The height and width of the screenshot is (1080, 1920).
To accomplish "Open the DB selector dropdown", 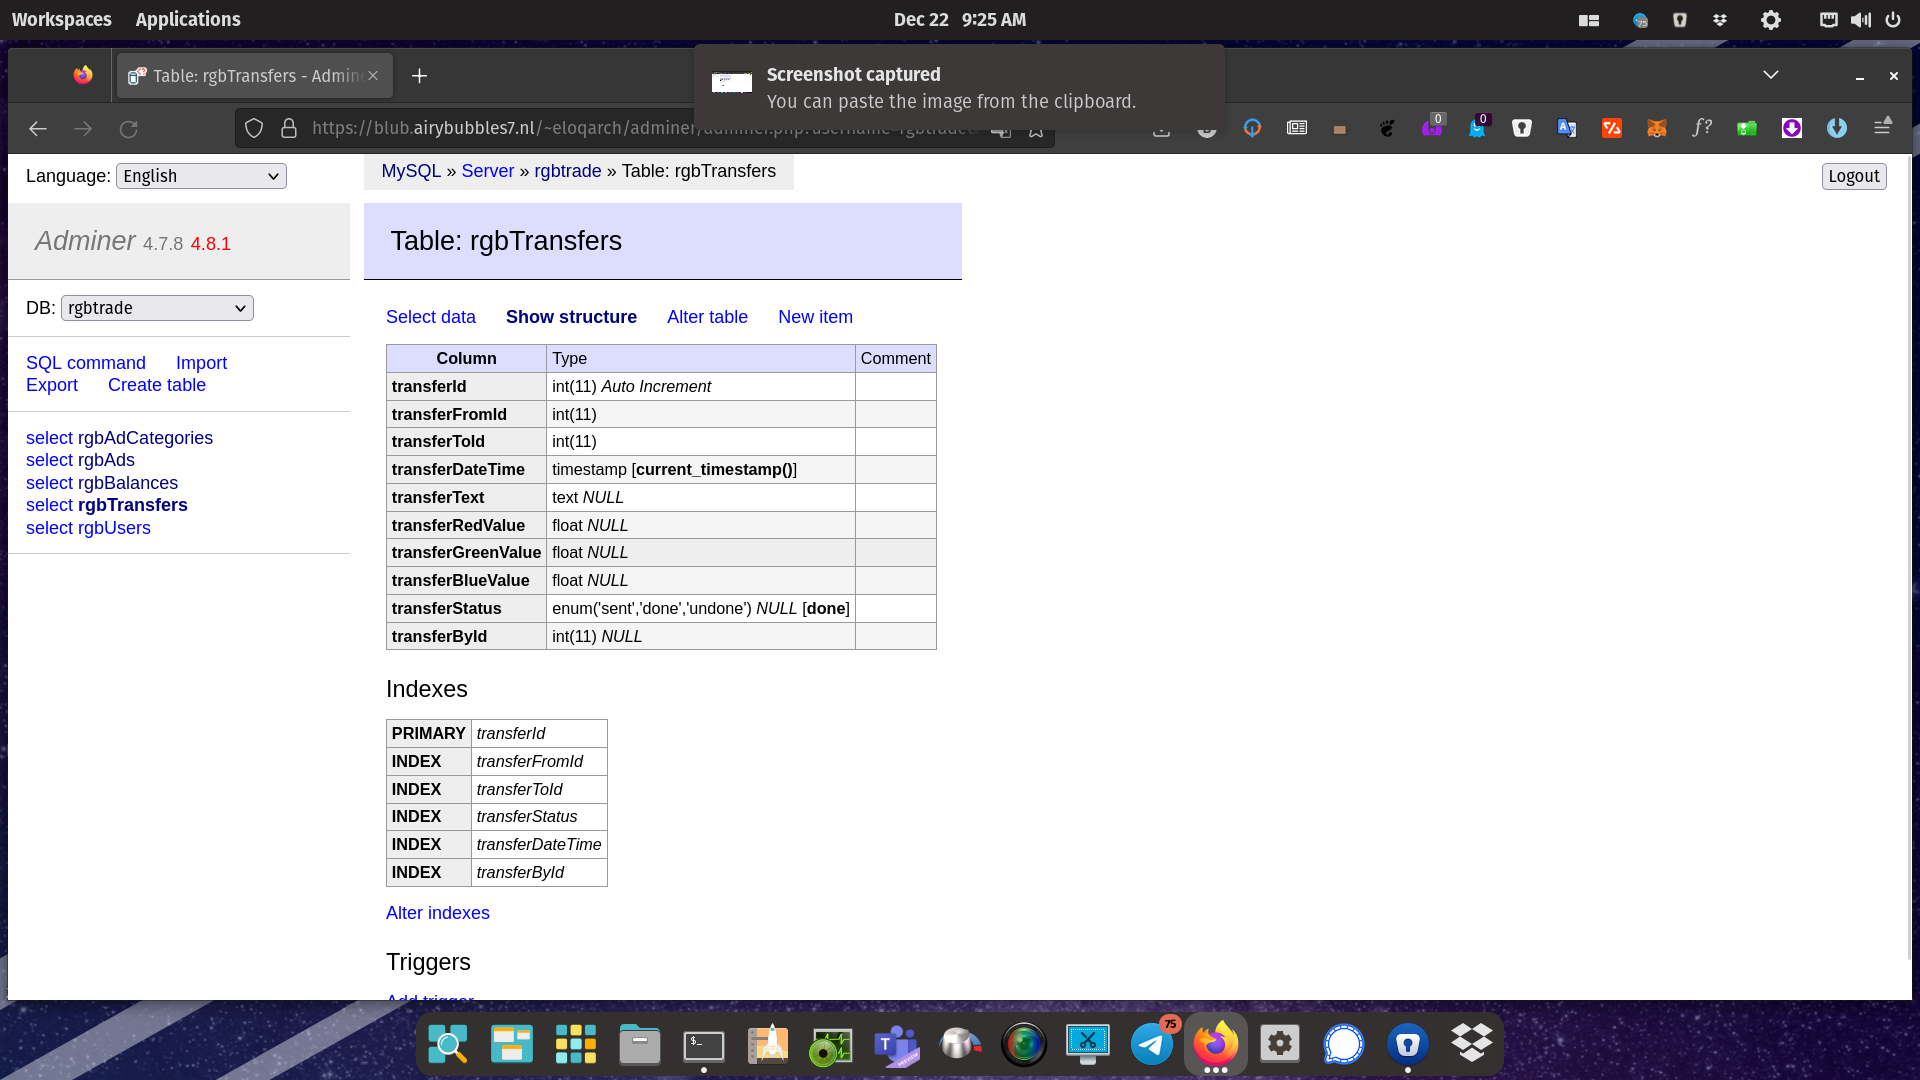I will click(x=157, y=308).
